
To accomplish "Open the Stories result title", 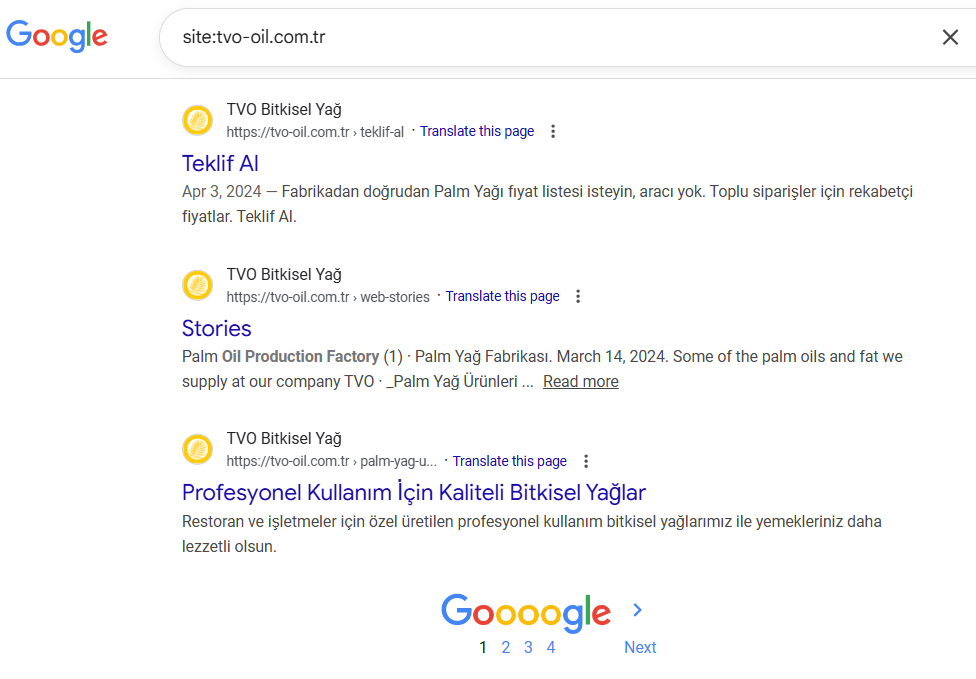I will click(217, 328).
